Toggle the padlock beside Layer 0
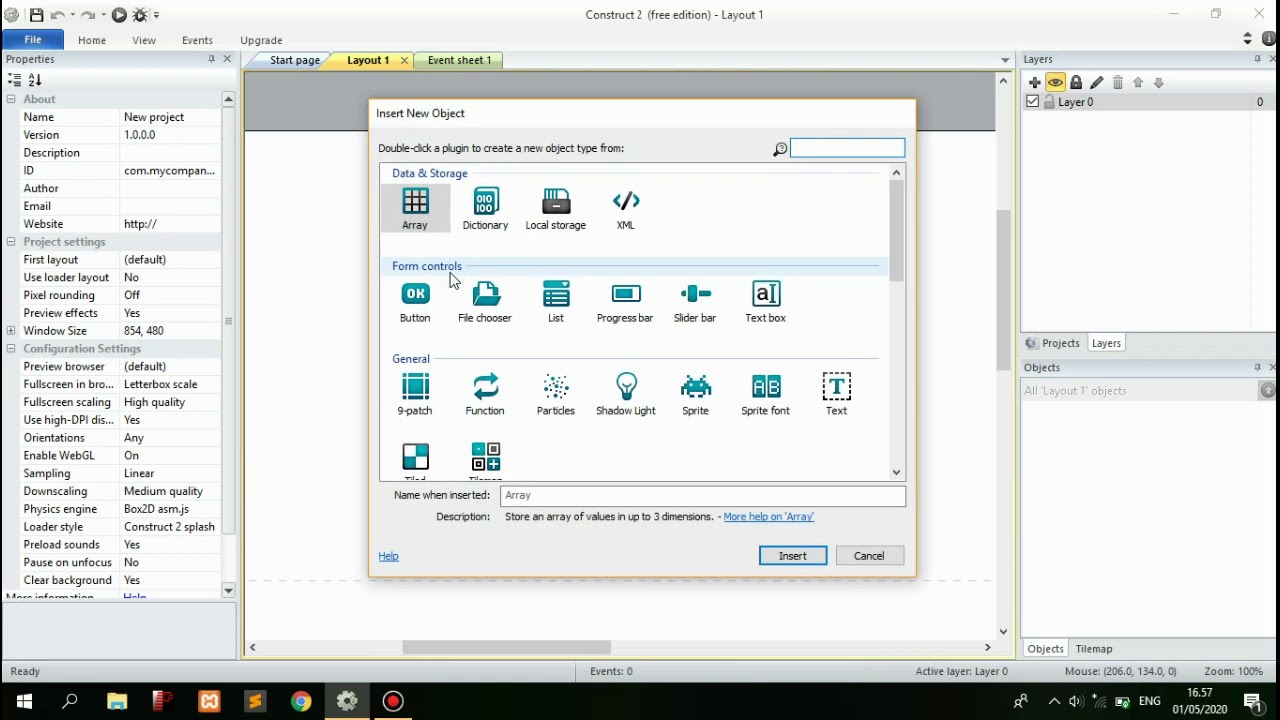This screenshot has width=1280, height=720. point(1049,102)
